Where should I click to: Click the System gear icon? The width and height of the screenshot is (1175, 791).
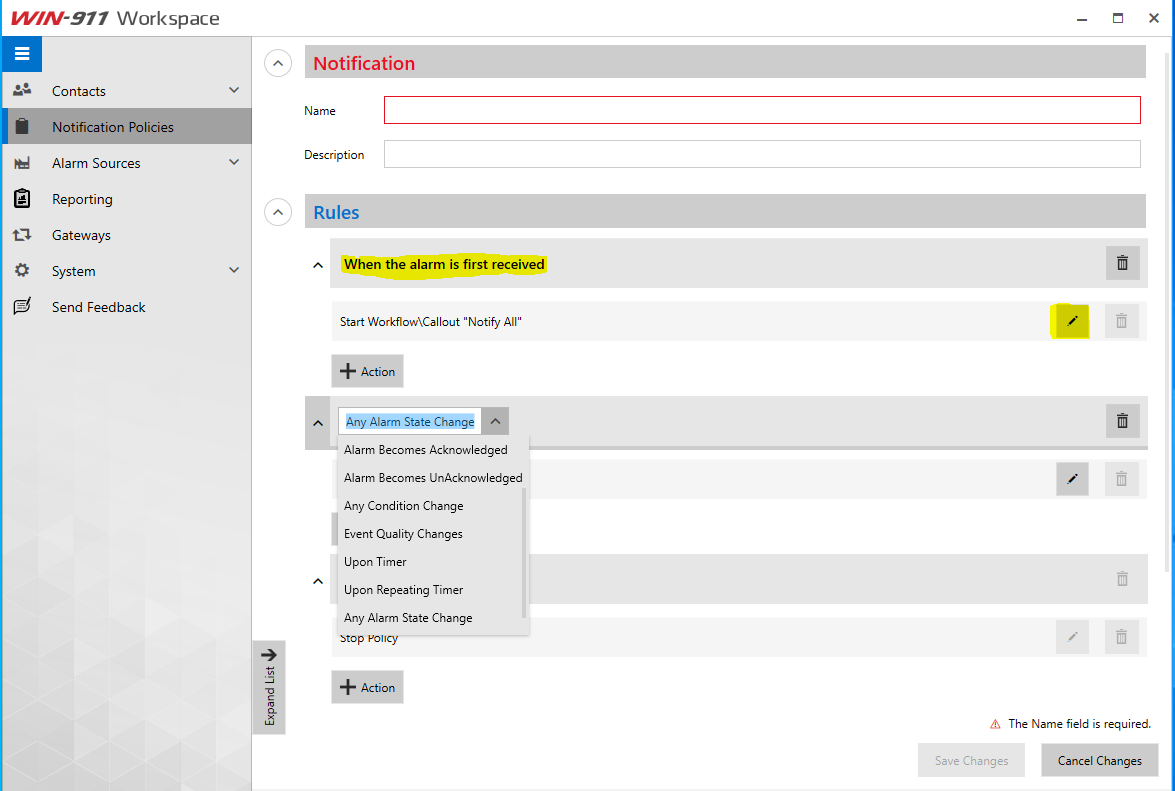[22, 270]
